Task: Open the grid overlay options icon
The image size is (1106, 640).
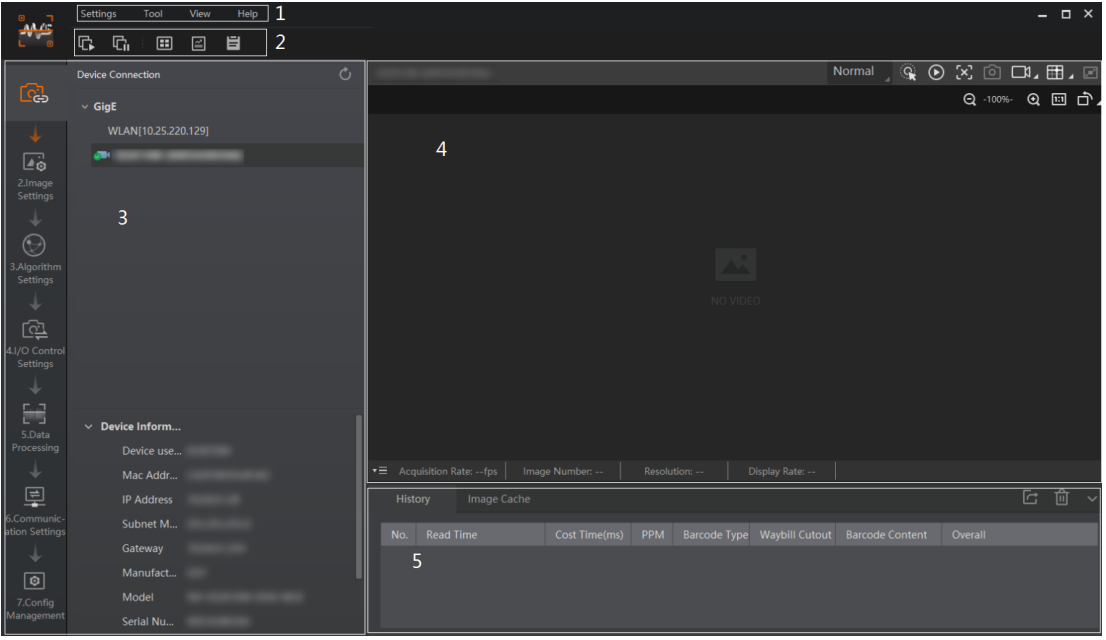Action: click(1056, 73)
